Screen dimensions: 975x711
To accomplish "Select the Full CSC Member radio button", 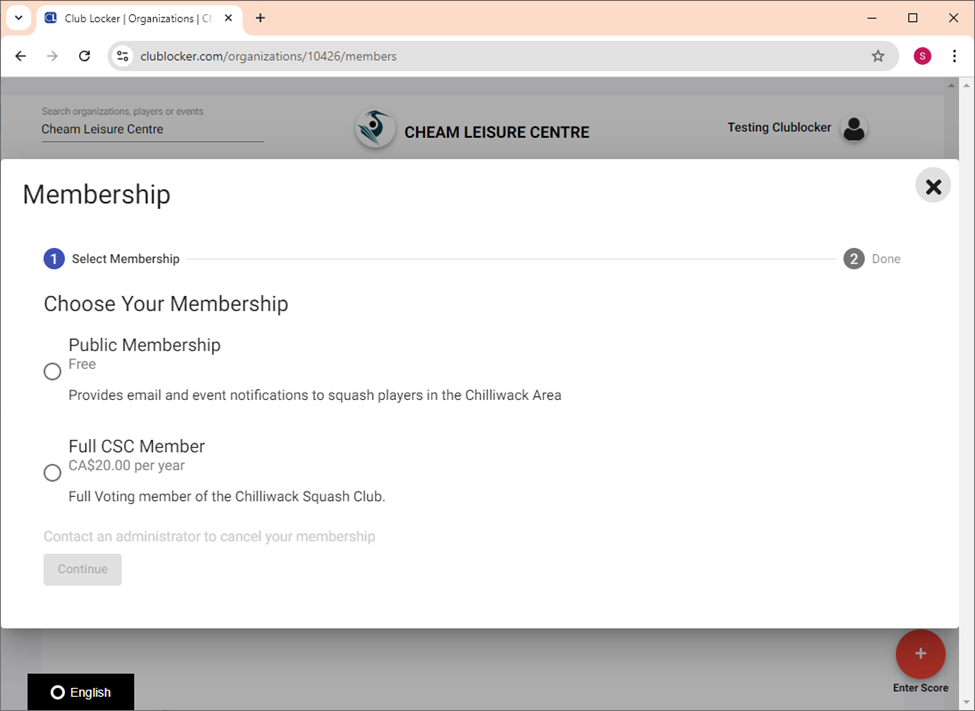I will tap(52, 472).
